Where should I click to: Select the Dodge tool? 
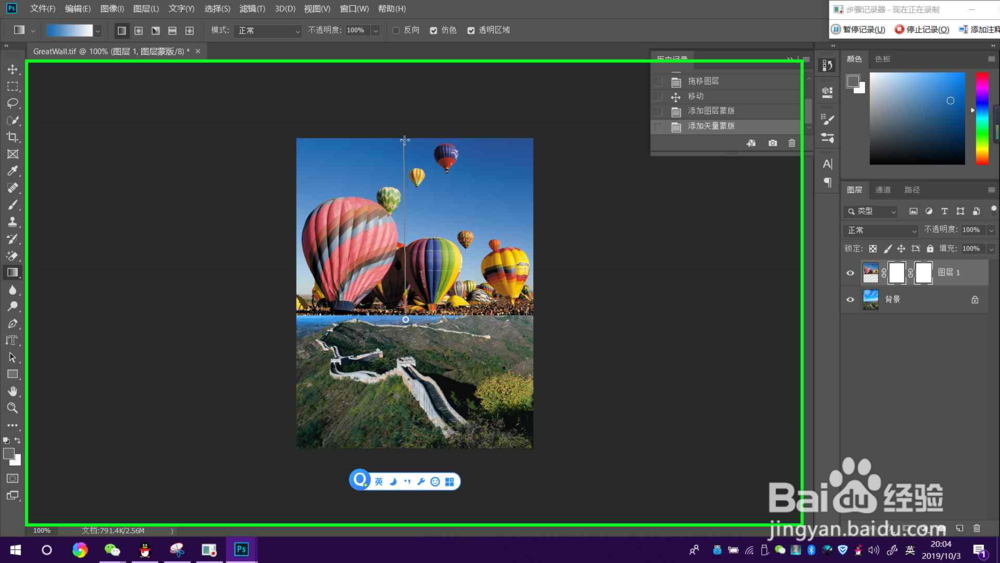click(x=12, y=307)
